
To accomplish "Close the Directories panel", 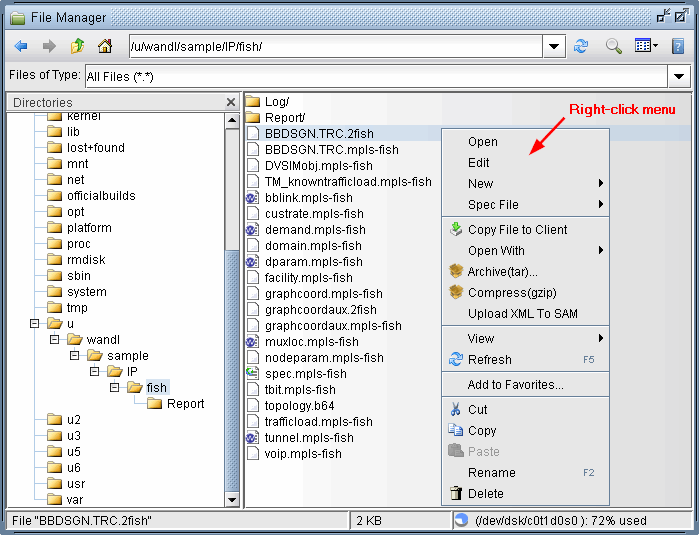I will (x=231, y=102).
